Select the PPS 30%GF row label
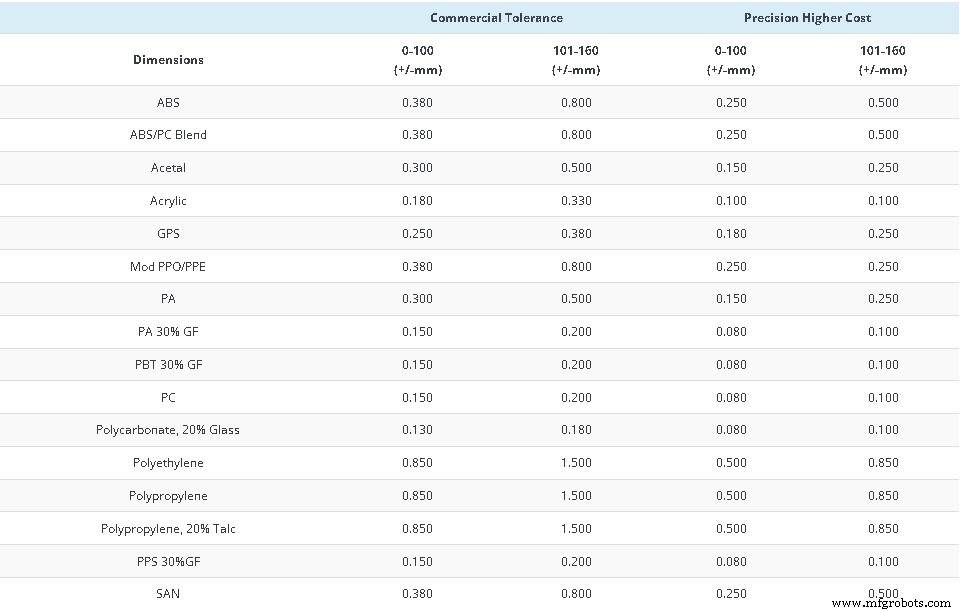Image resolution: width=961 pixels, height=613 pixels. [x=168, y=561]
